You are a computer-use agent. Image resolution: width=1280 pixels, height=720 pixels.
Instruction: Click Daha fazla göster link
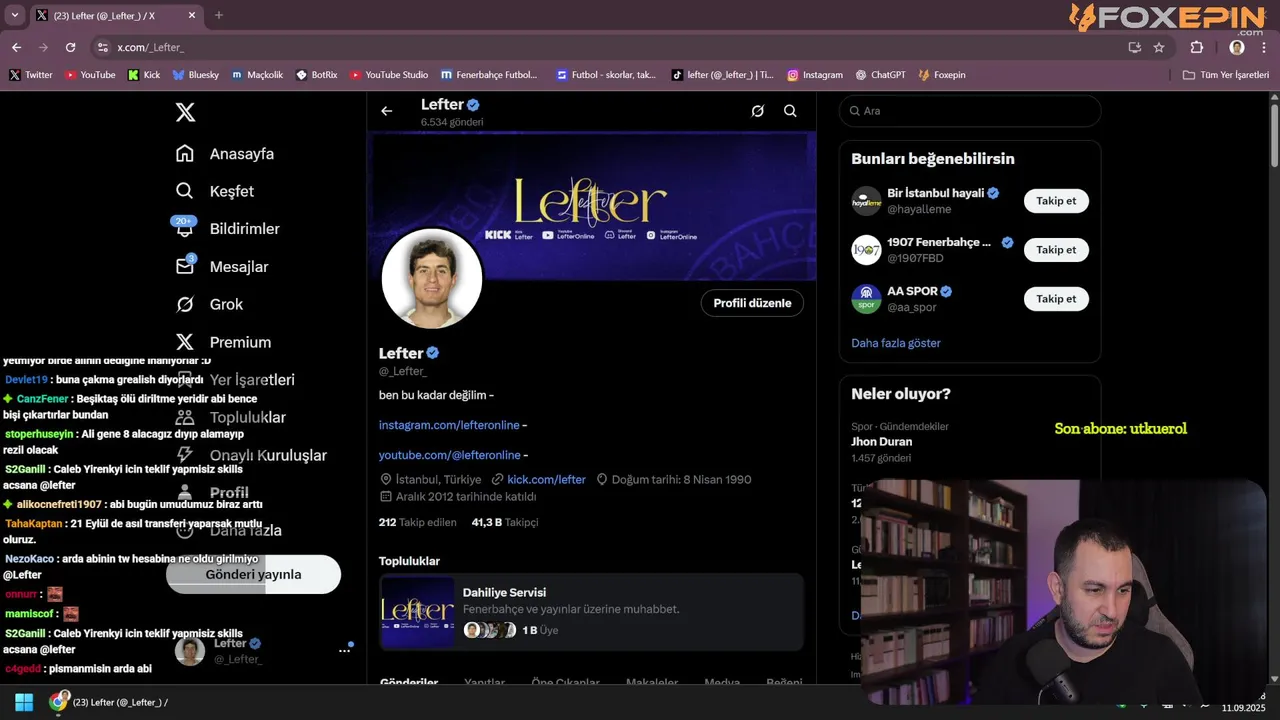point(896,343)
